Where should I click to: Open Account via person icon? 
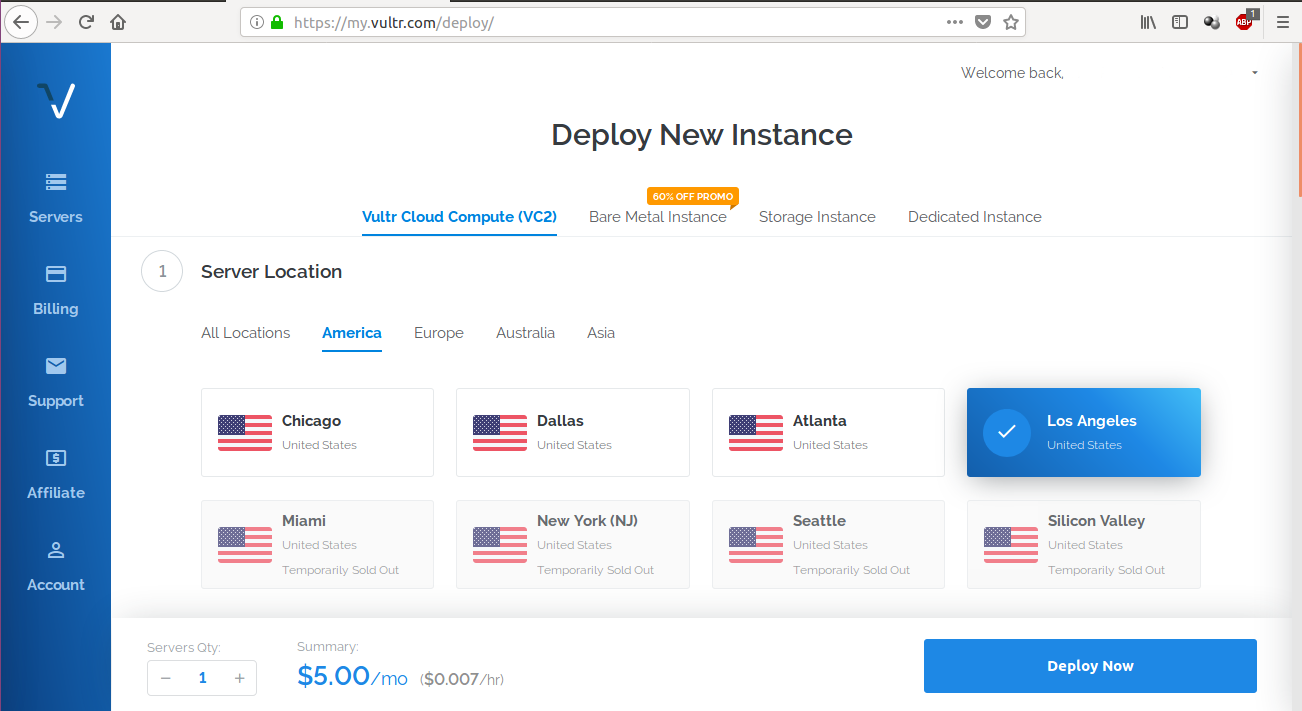tap(56, 550)
